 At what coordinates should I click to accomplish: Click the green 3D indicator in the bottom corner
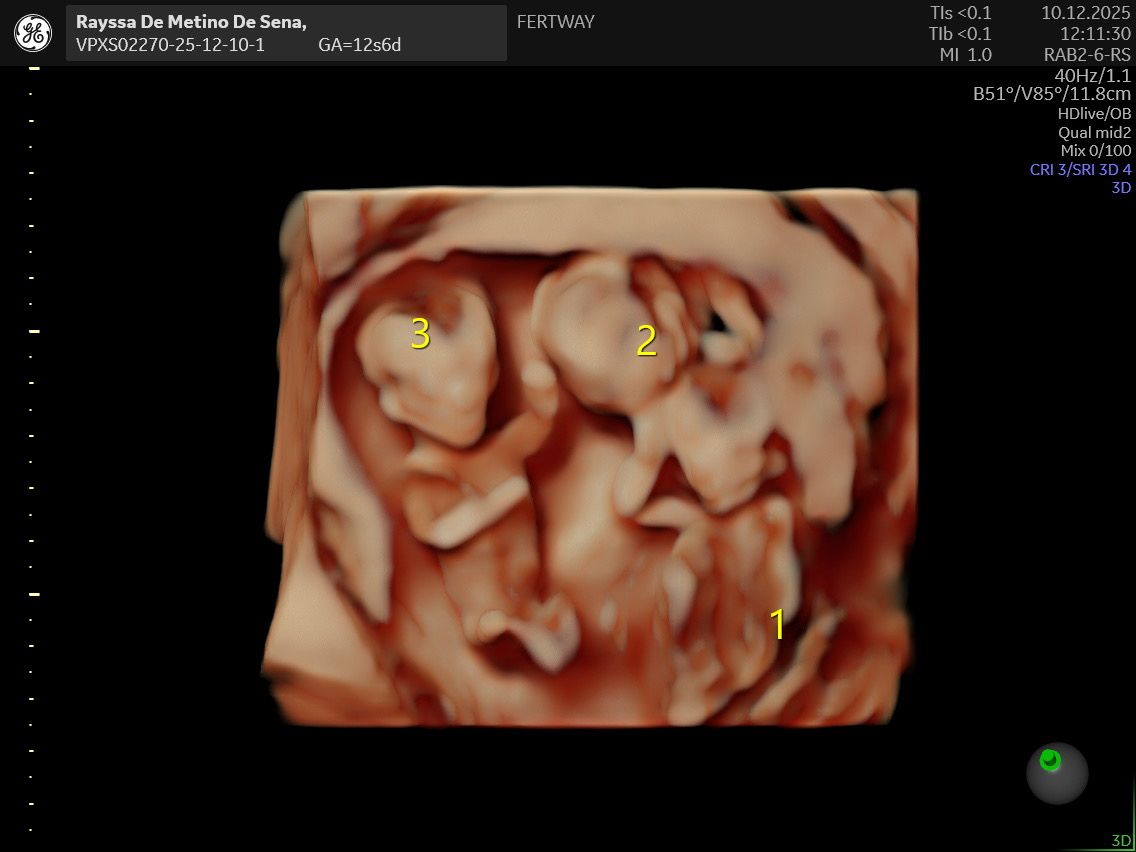pos(1120,840)
